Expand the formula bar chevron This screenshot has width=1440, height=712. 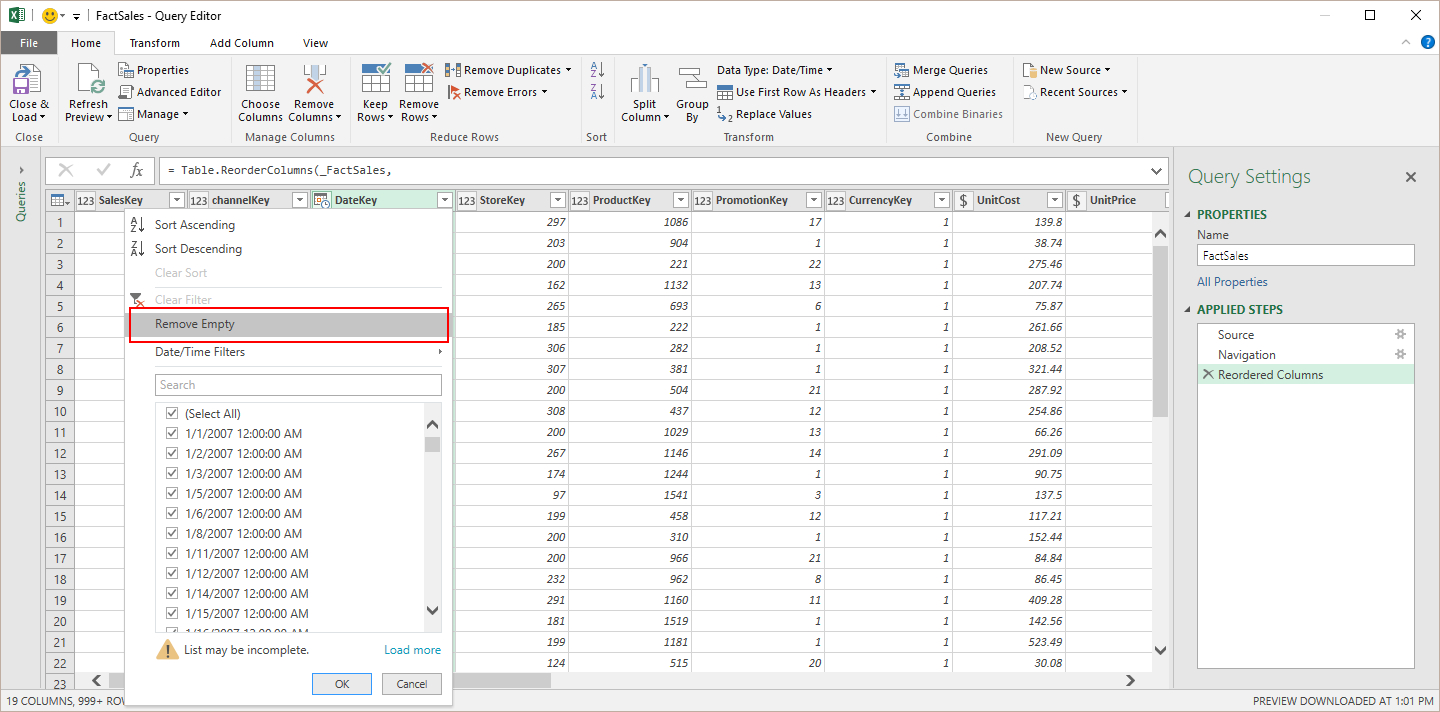1156,170
